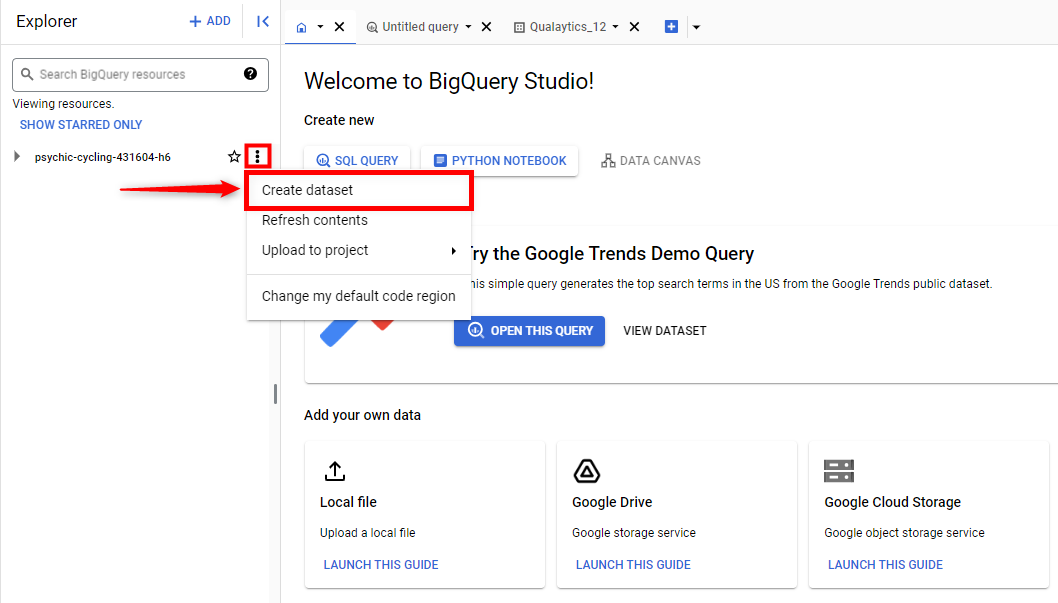
Task: Click the blue plus new tab icon
Action: tap(671, 27)
